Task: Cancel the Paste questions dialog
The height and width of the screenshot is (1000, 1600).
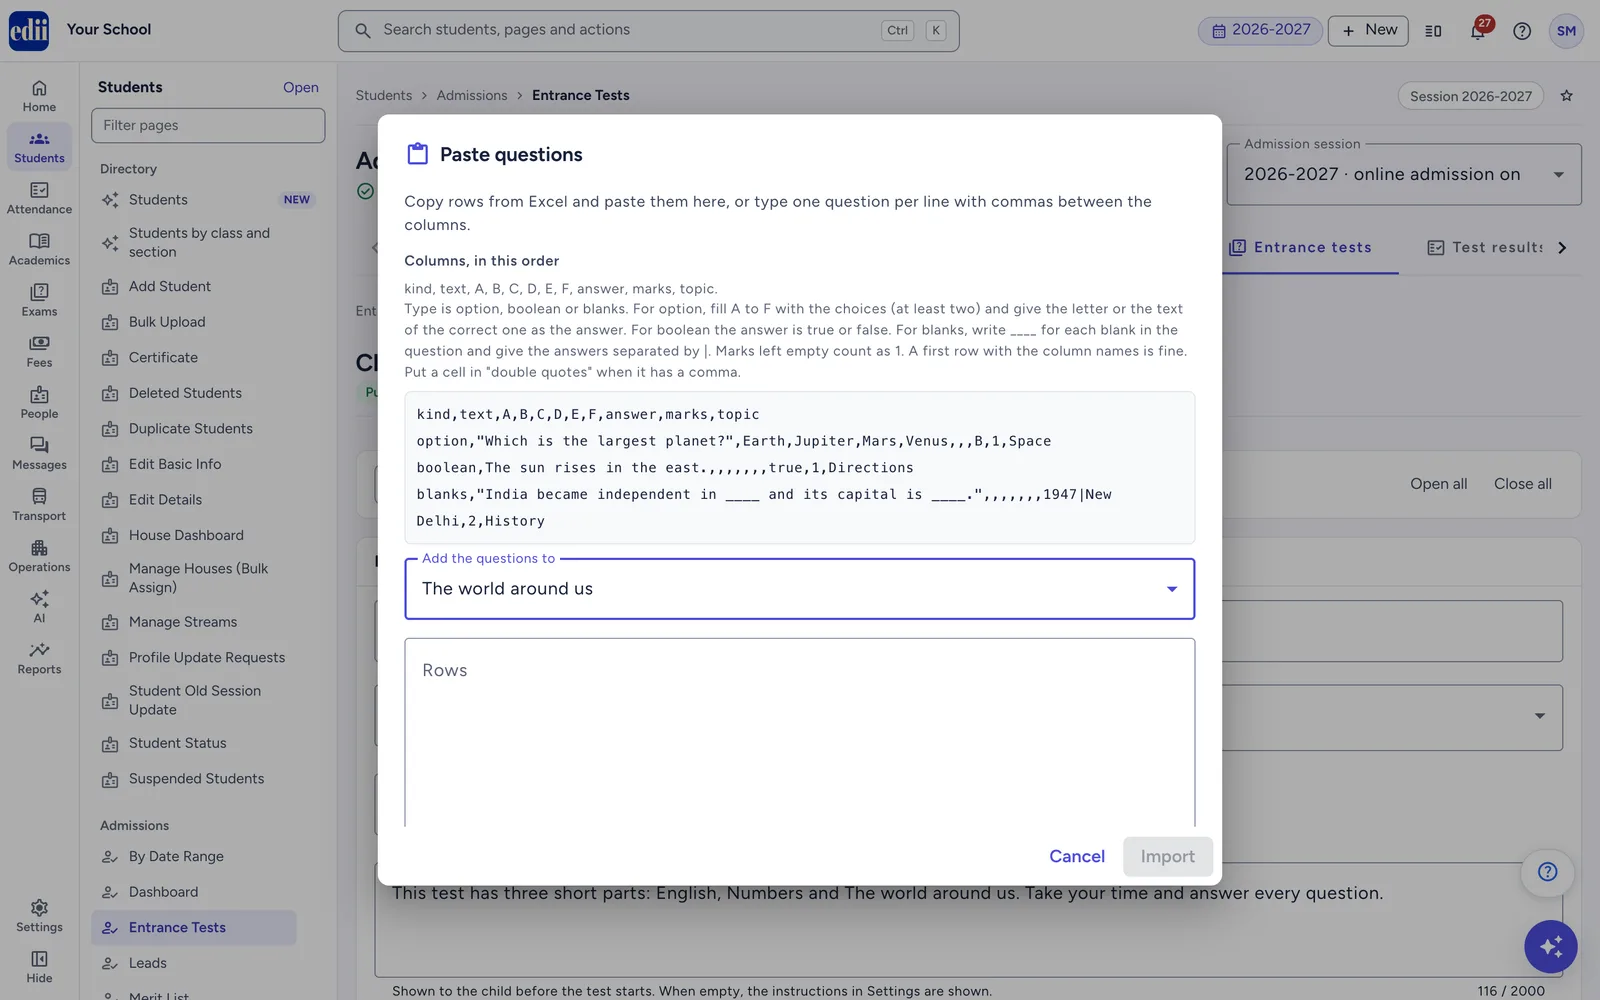Action: [1077, 857]
